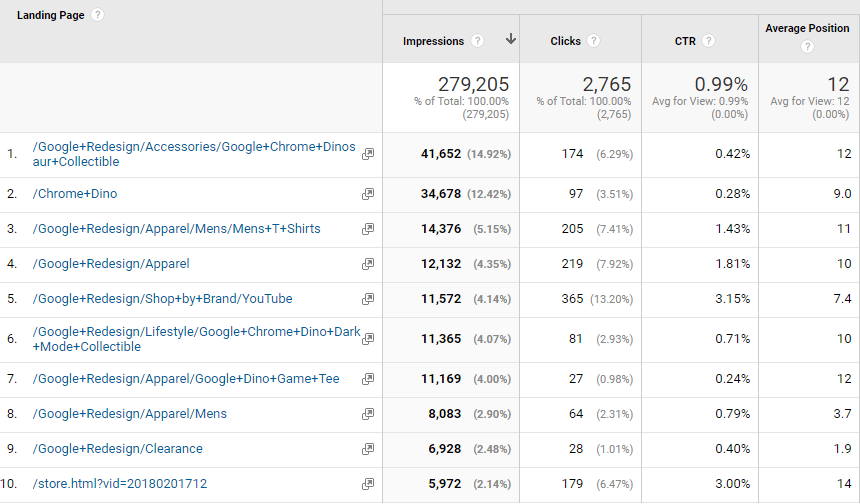Sort table by Clicks header
Image resolution: width=860 pixels, height=504 pixels.
coord(565,41)
